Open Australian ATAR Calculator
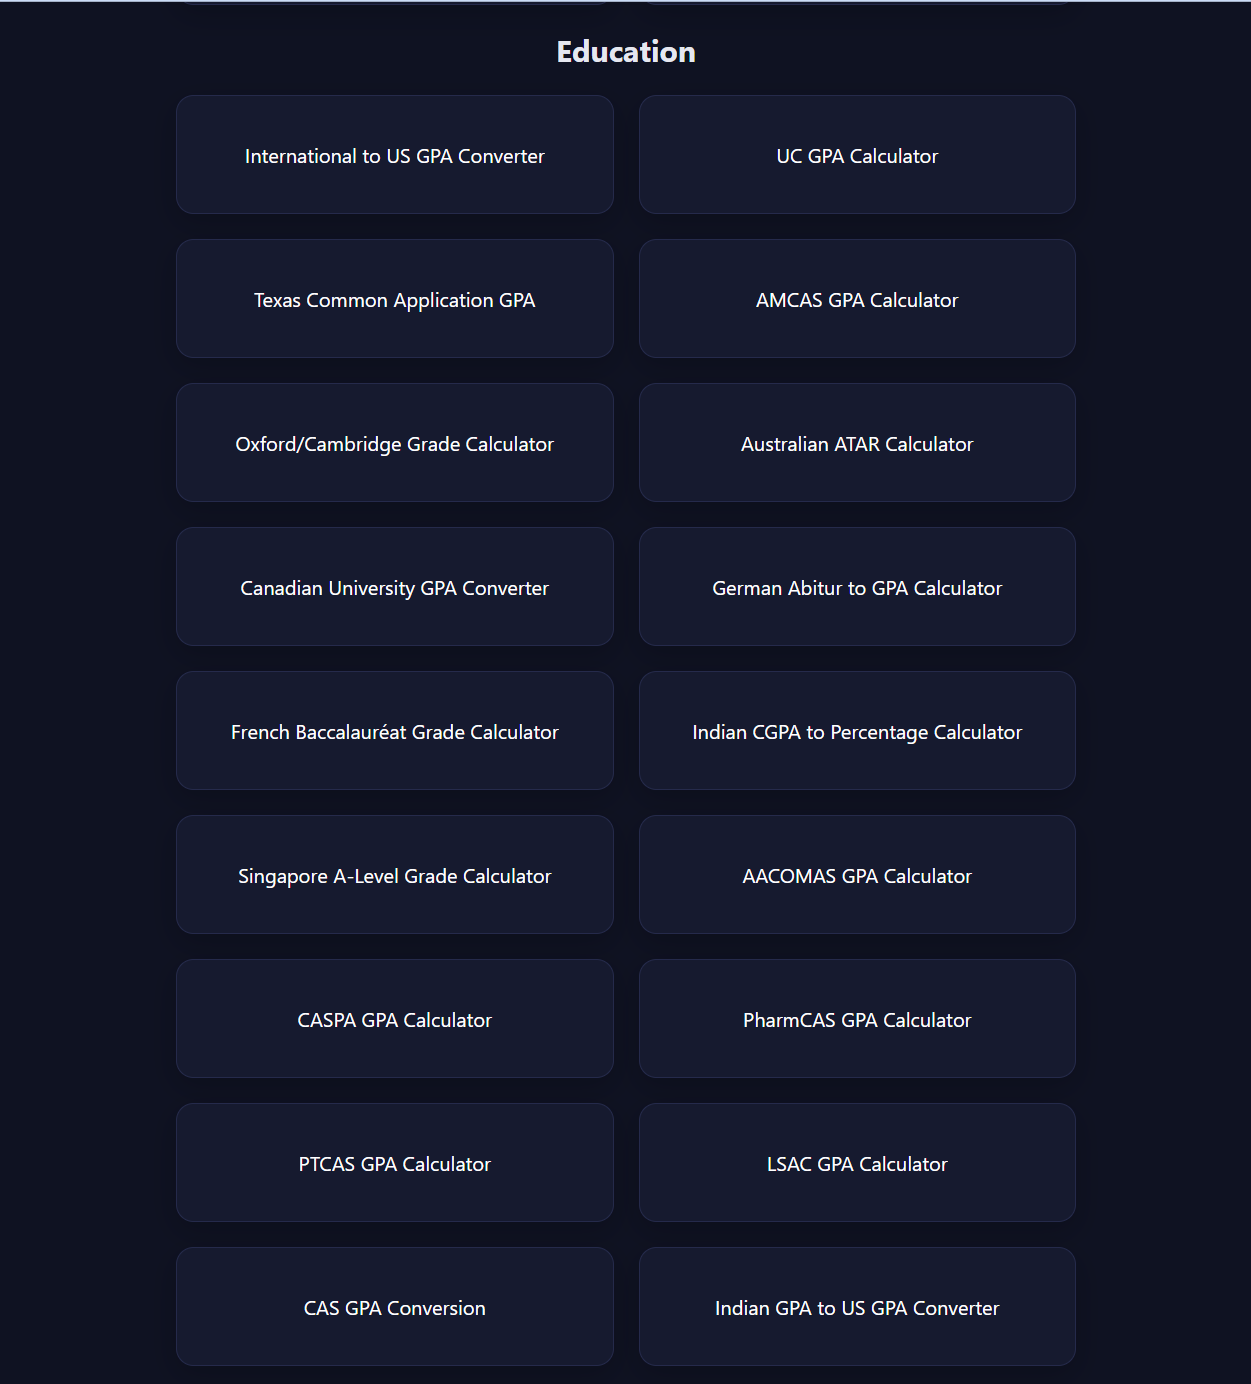Screen dimensions: 1251x1384 (857, 444)
